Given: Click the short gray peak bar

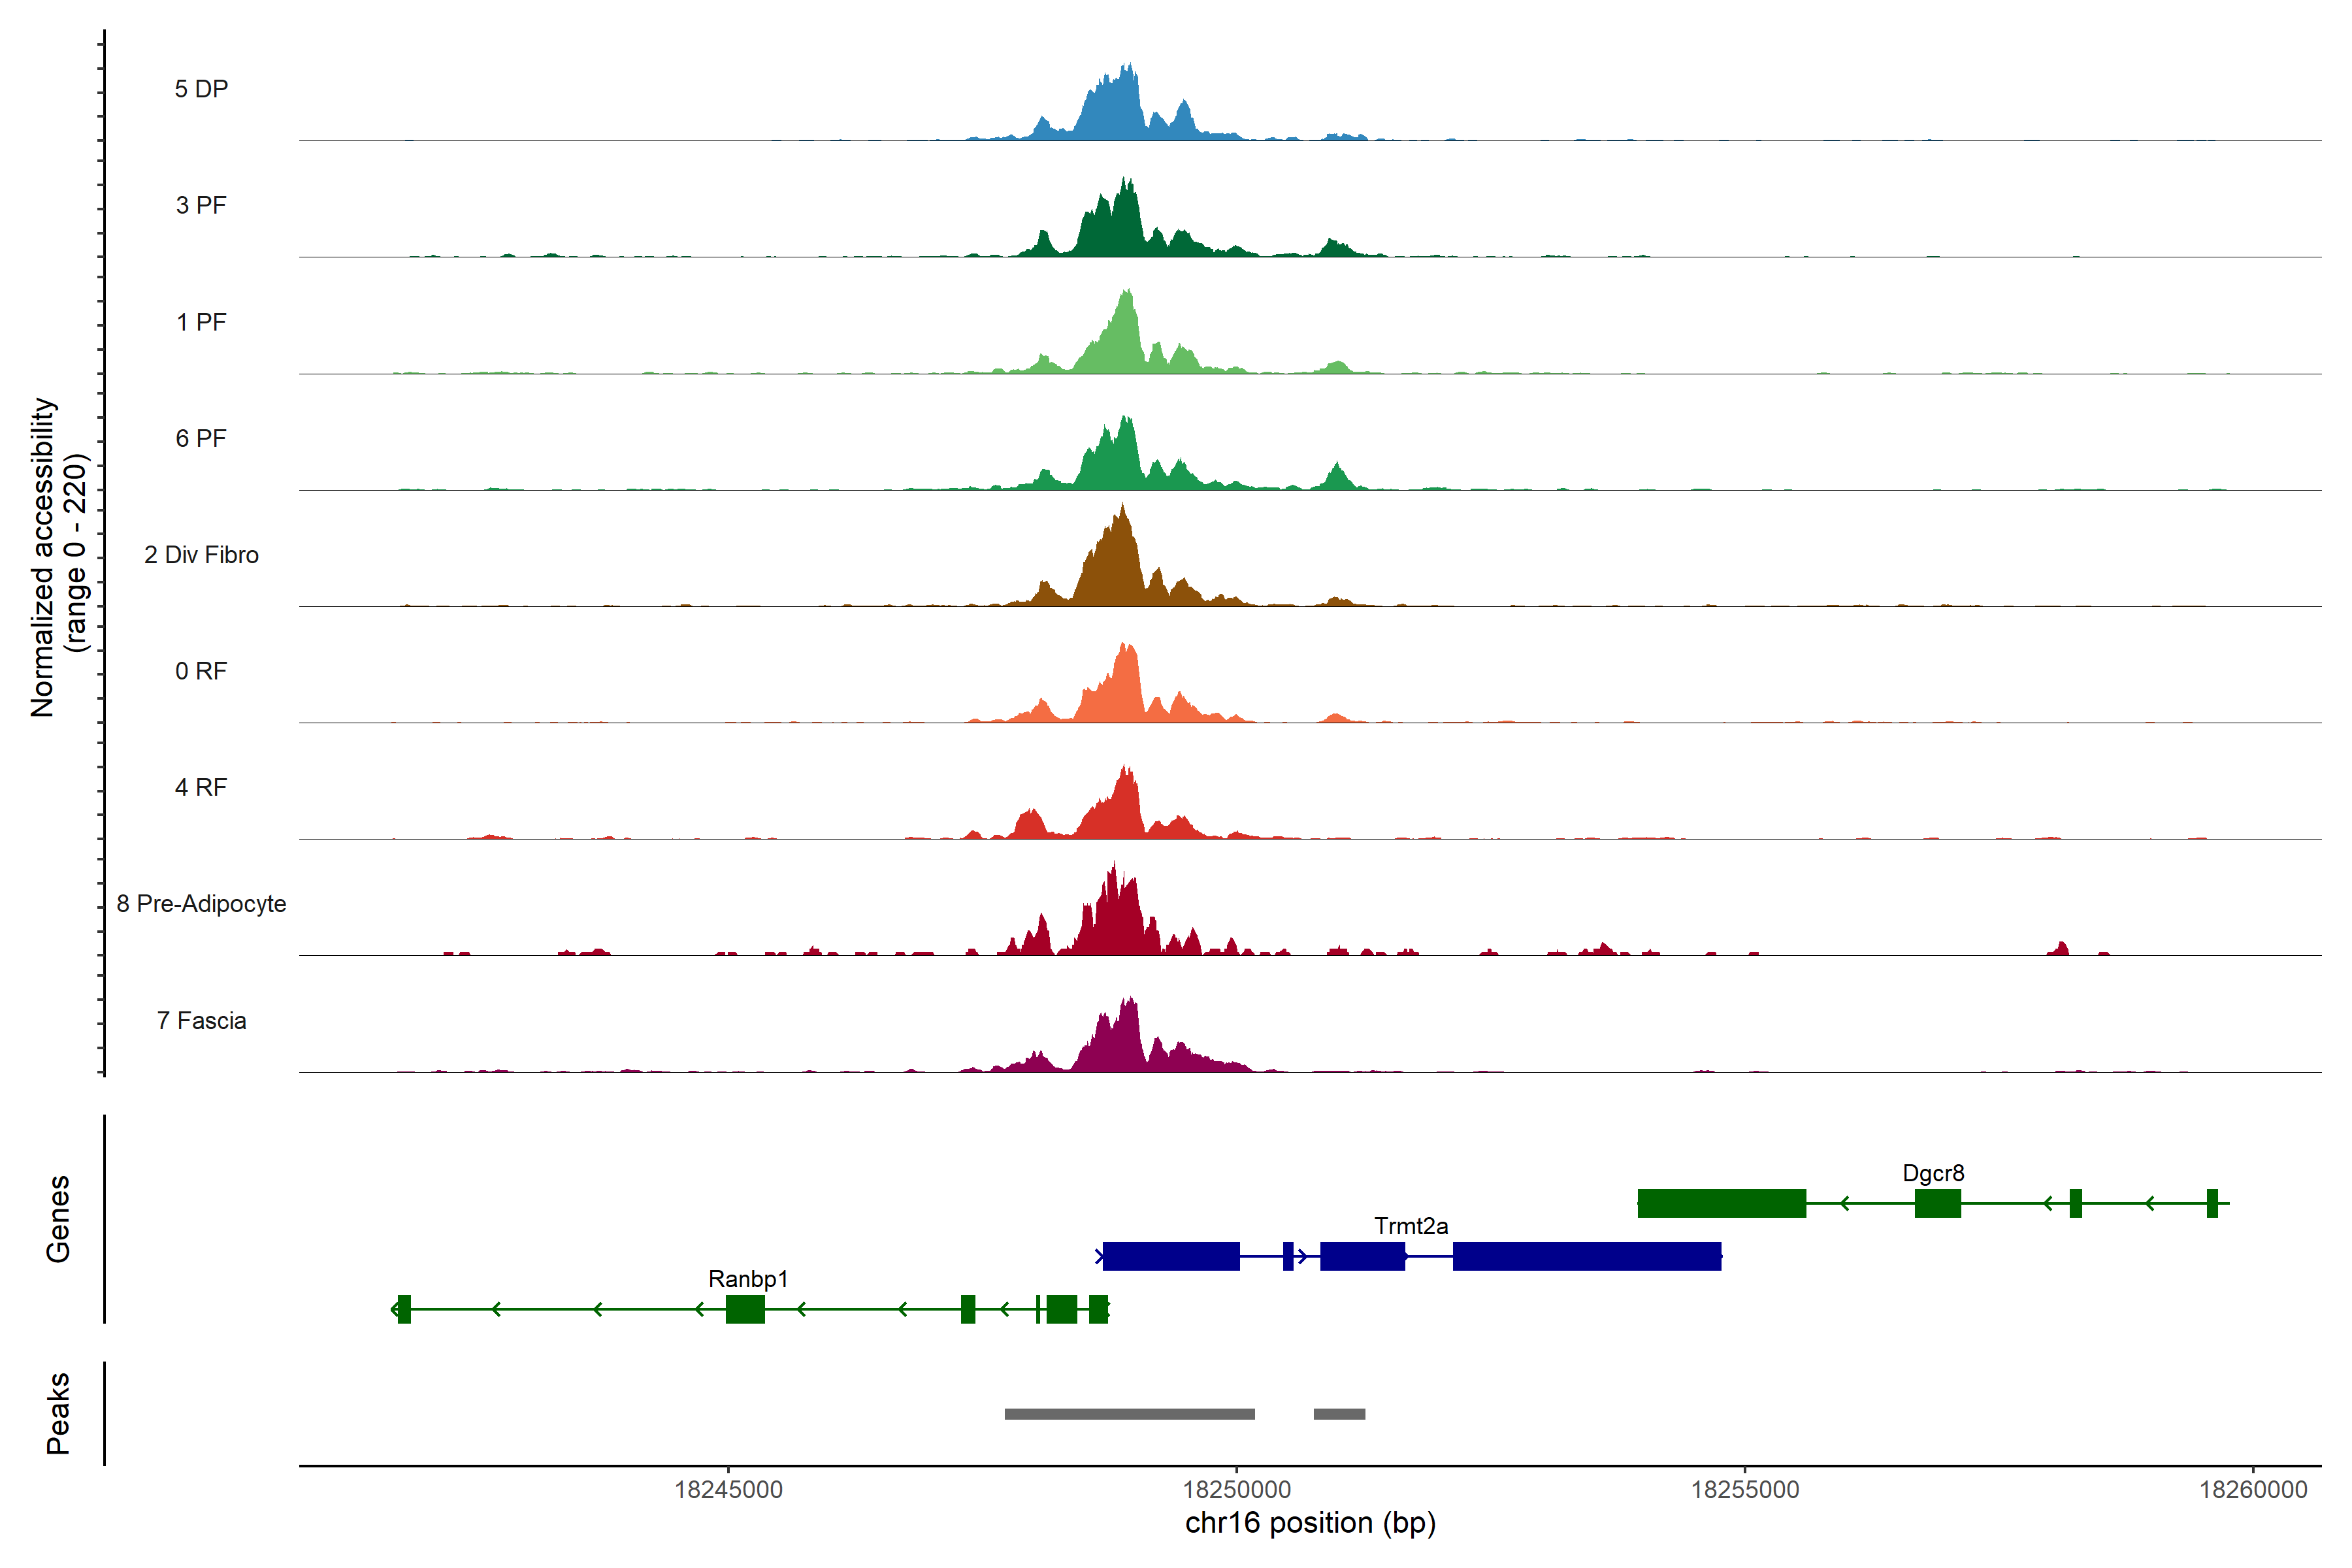Looking at the screenshot, I should pos(1339,1414).
